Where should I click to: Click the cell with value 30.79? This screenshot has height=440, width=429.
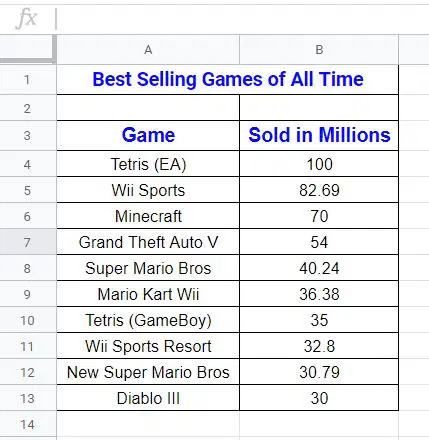(319, 372)
